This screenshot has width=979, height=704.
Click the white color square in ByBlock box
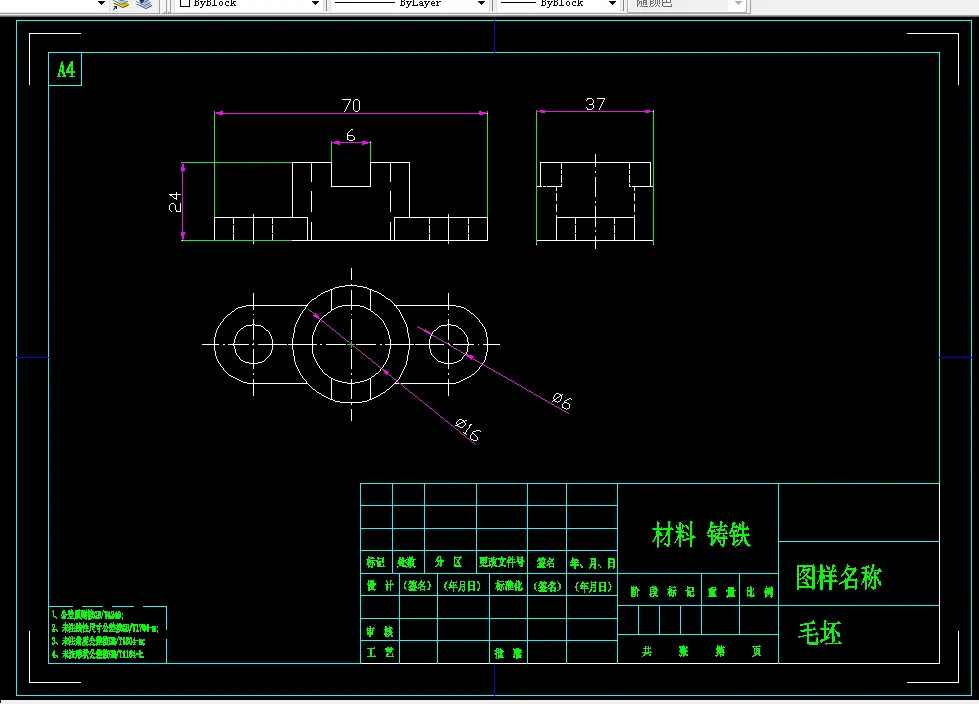tap(185, 3)
